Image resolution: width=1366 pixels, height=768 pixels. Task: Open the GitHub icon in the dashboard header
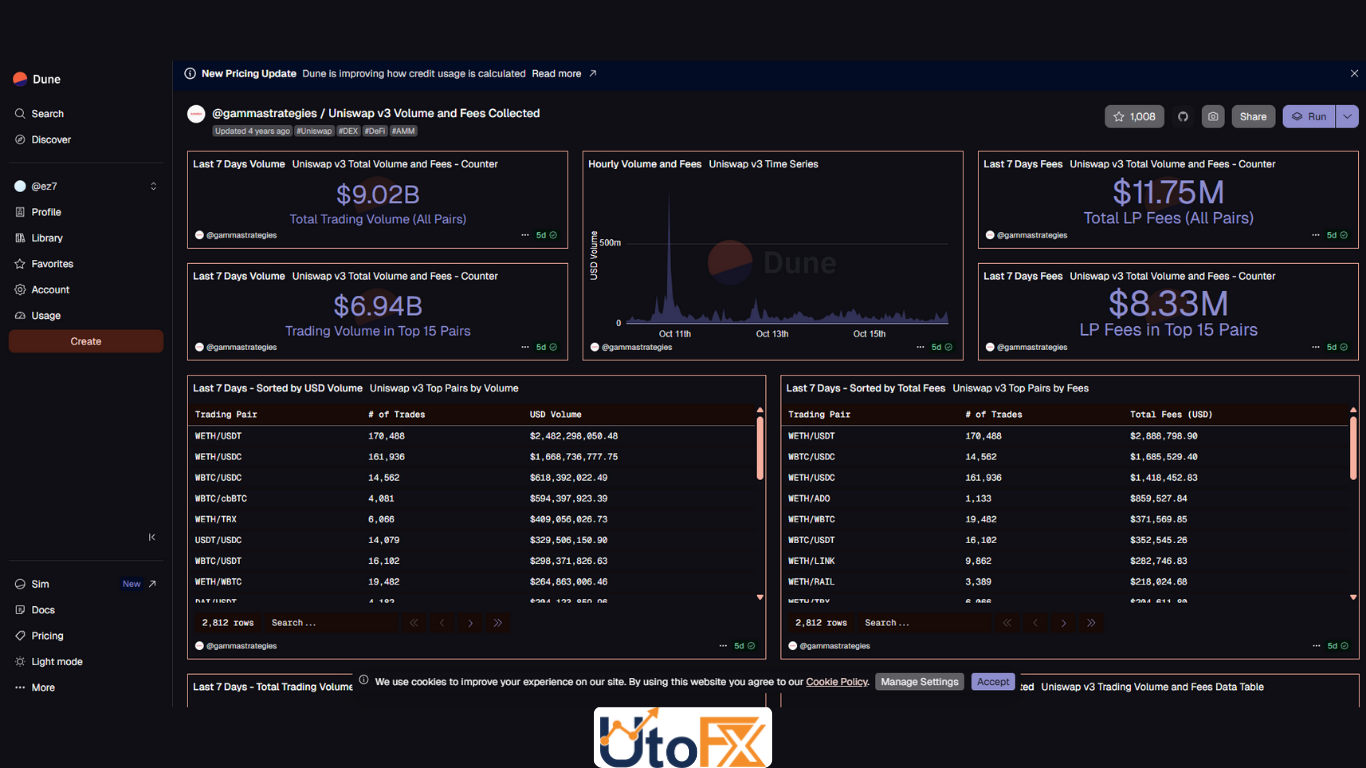pos(1183,117)
